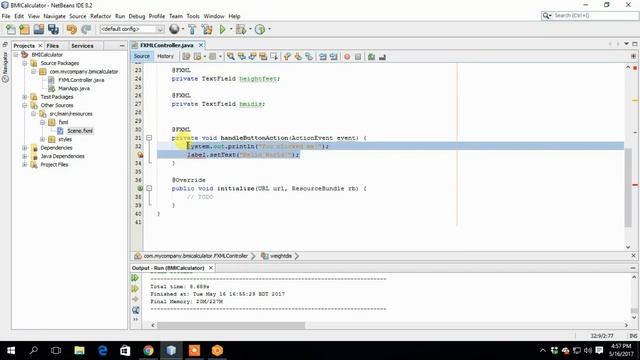Click the Debug Project toolbar icon
The image size is (640, 360).
pos(240,29)
